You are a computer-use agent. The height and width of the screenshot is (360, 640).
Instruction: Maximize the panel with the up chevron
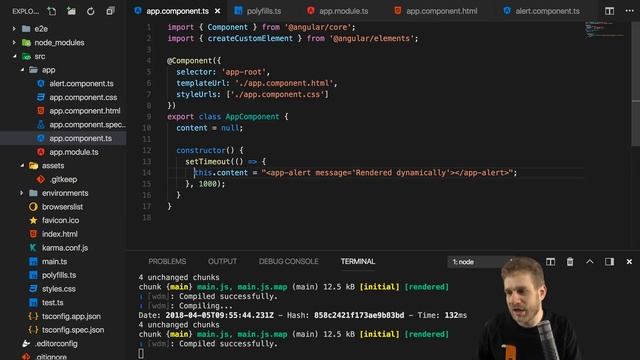pos(590,262)
